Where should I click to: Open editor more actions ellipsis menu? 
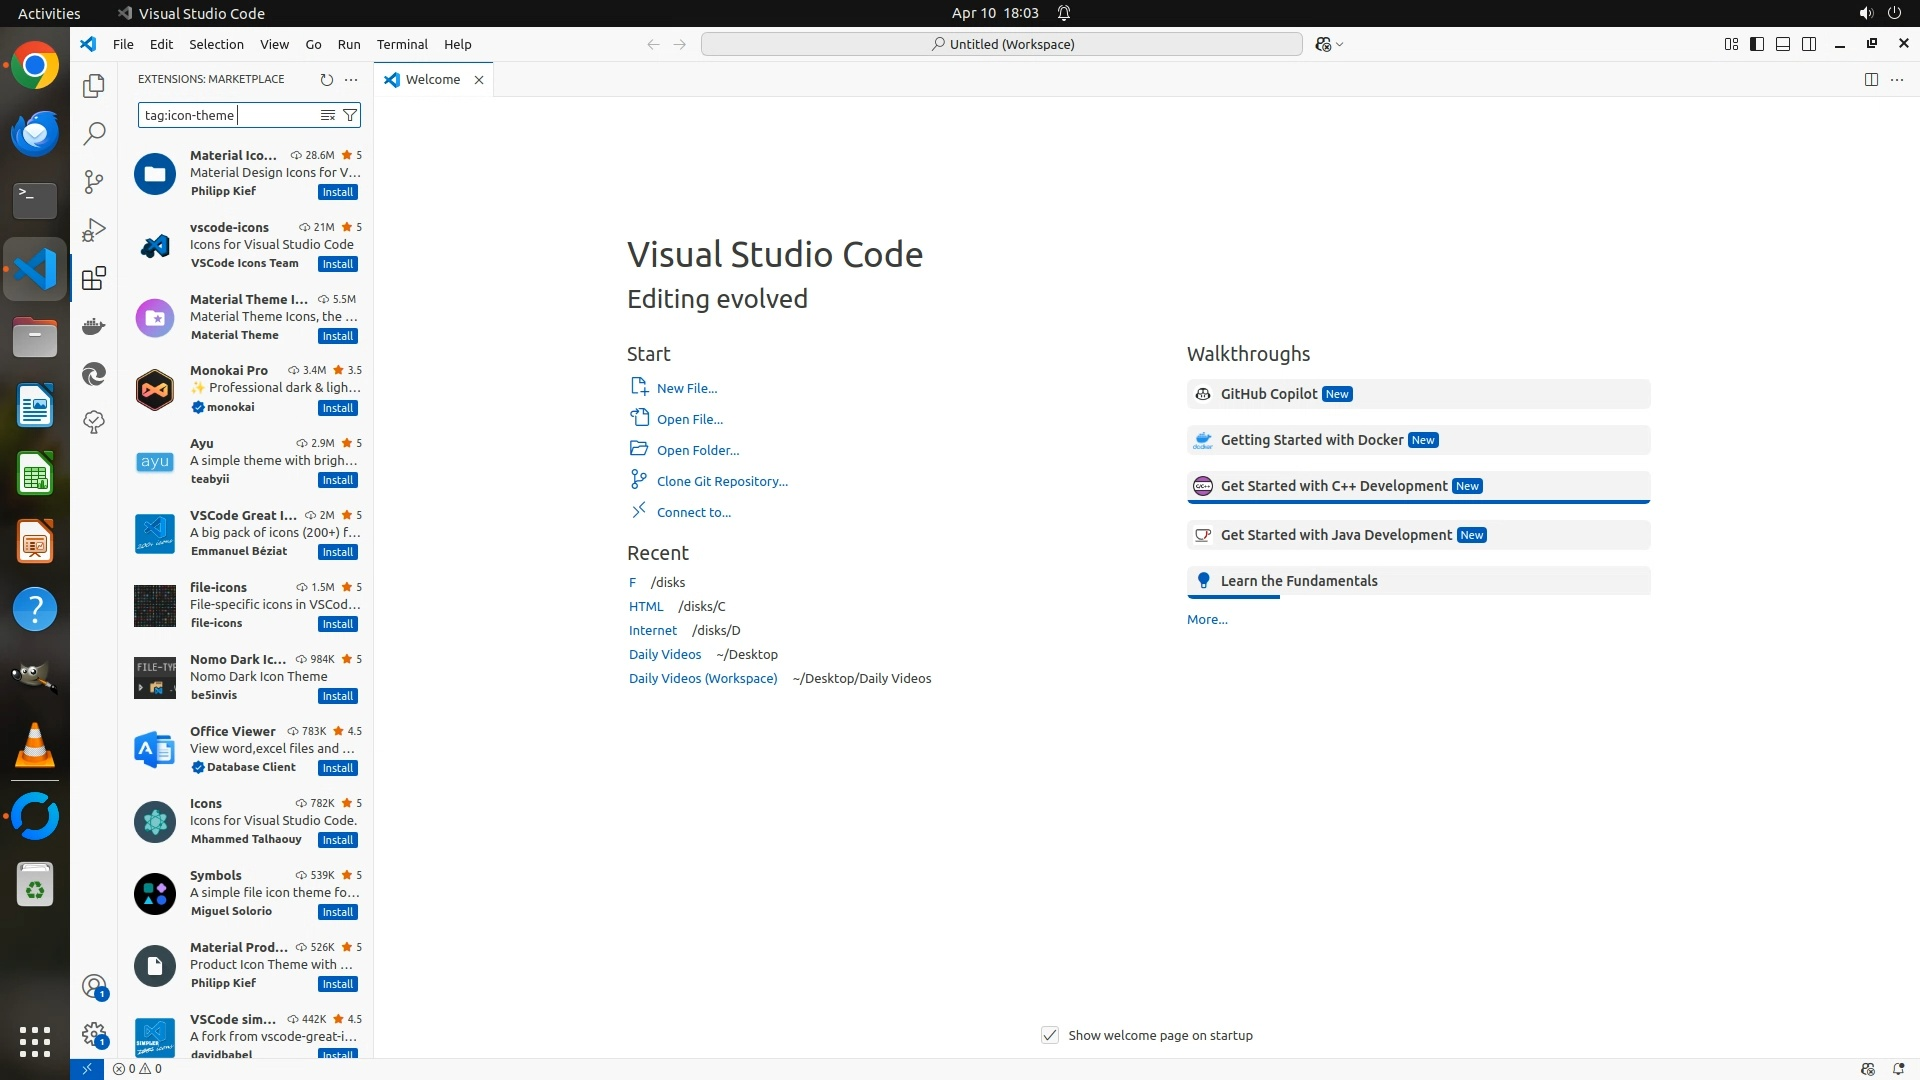coord(1897,79)
